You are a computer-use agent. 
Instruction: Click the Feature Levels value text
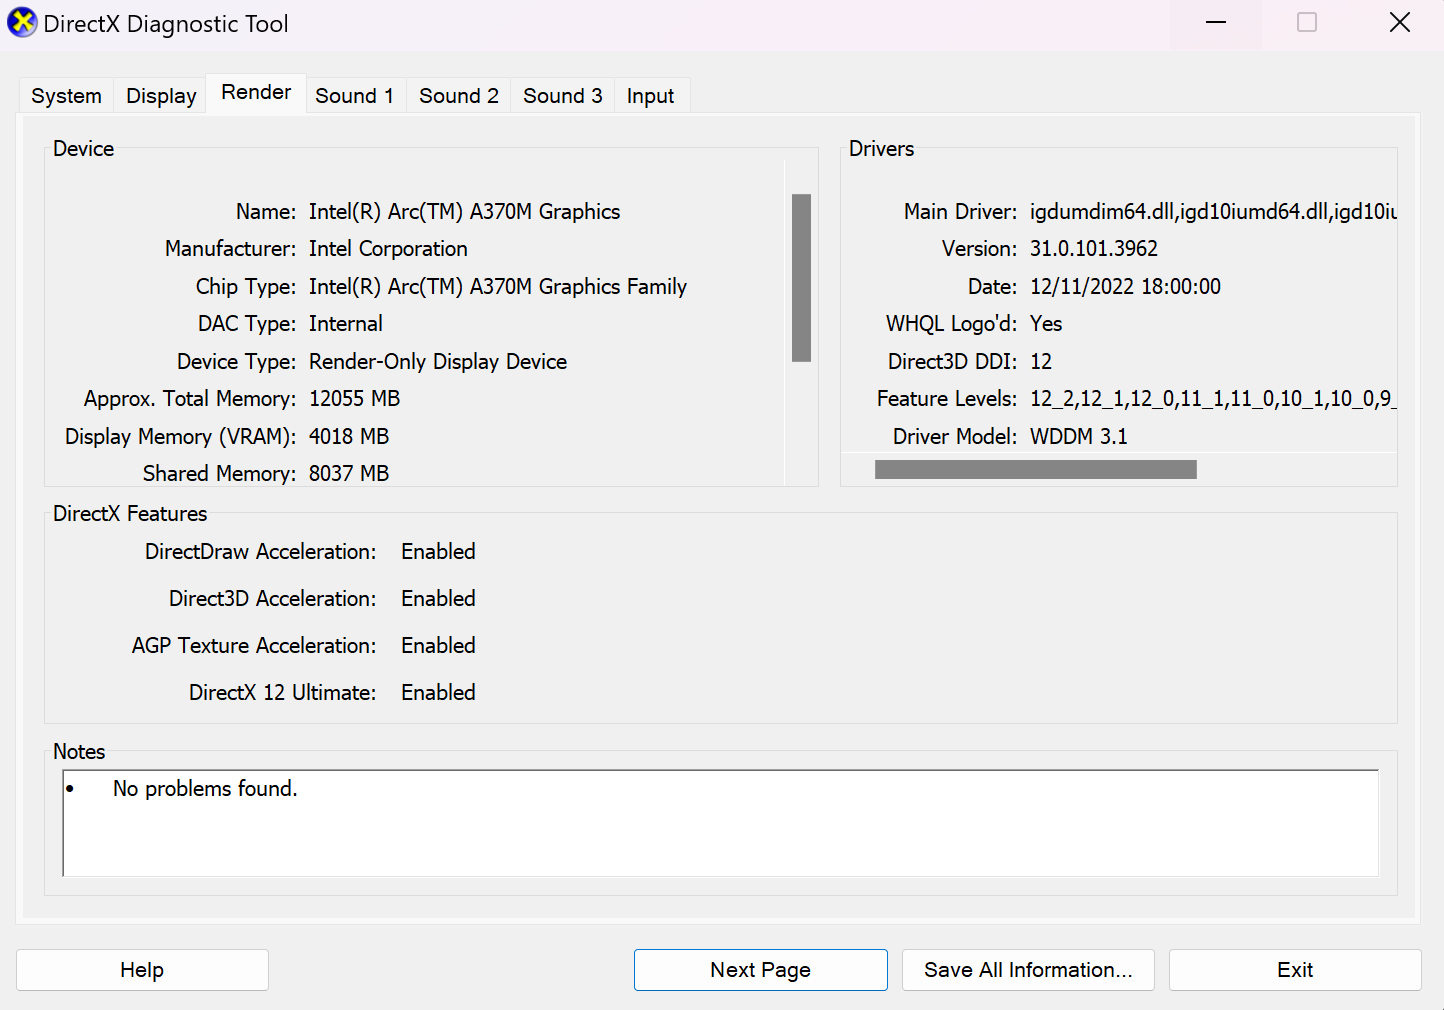pyautogui.click(x=1210, y=399)
